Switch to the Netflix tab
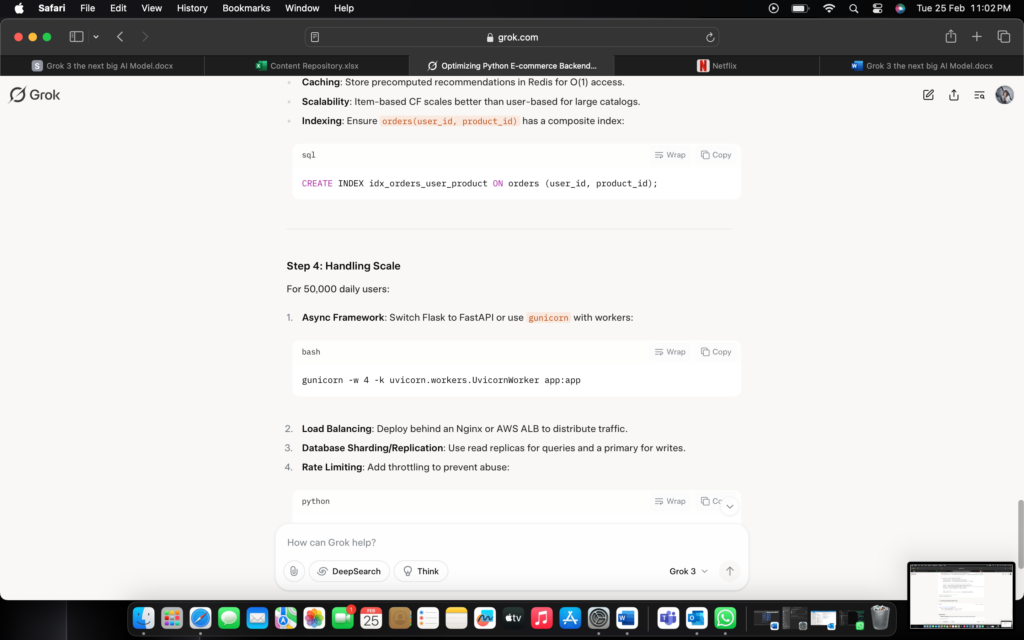The width and height of the screenshot is (1024, 640). pyautogui.click(x=716, y=66)
